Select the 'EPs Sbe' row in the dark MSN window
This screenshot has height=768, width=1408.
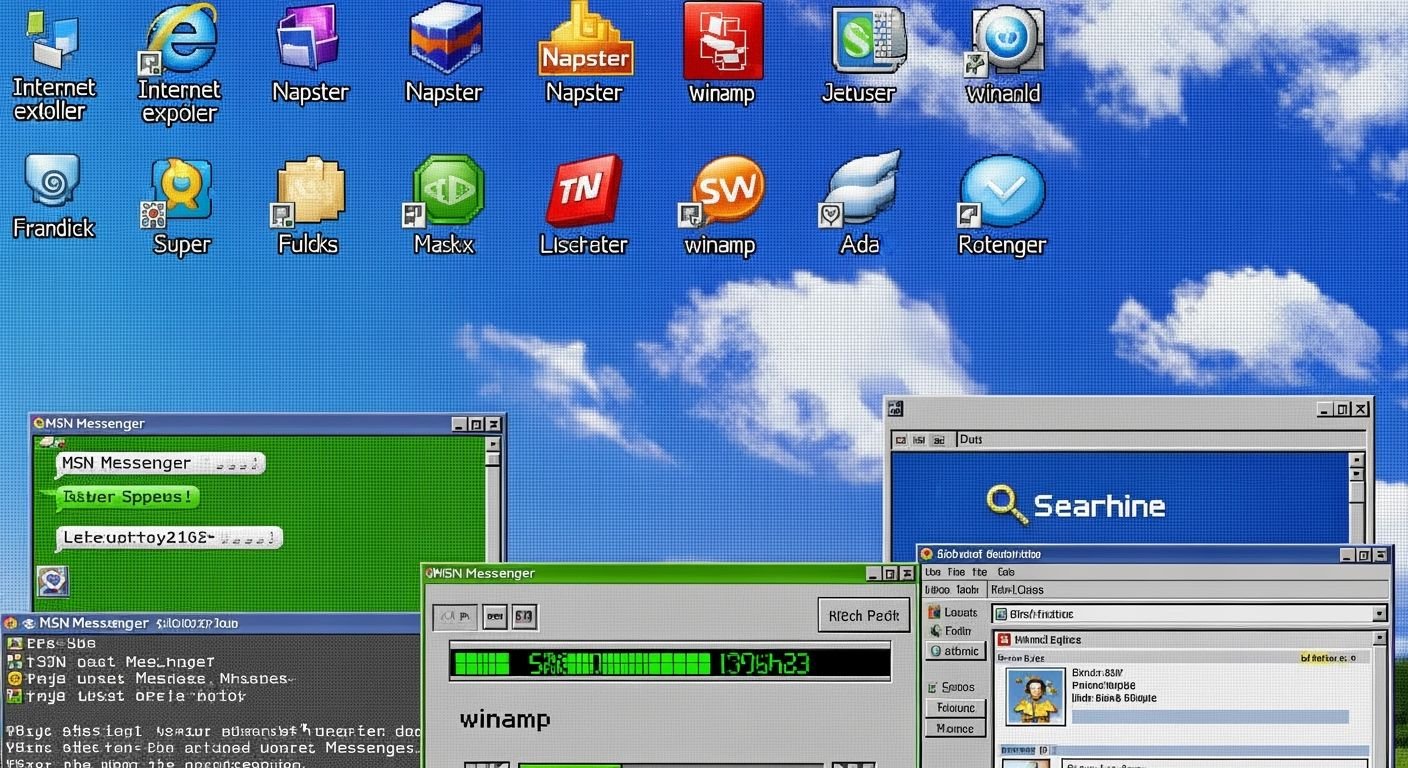point(52,644)
